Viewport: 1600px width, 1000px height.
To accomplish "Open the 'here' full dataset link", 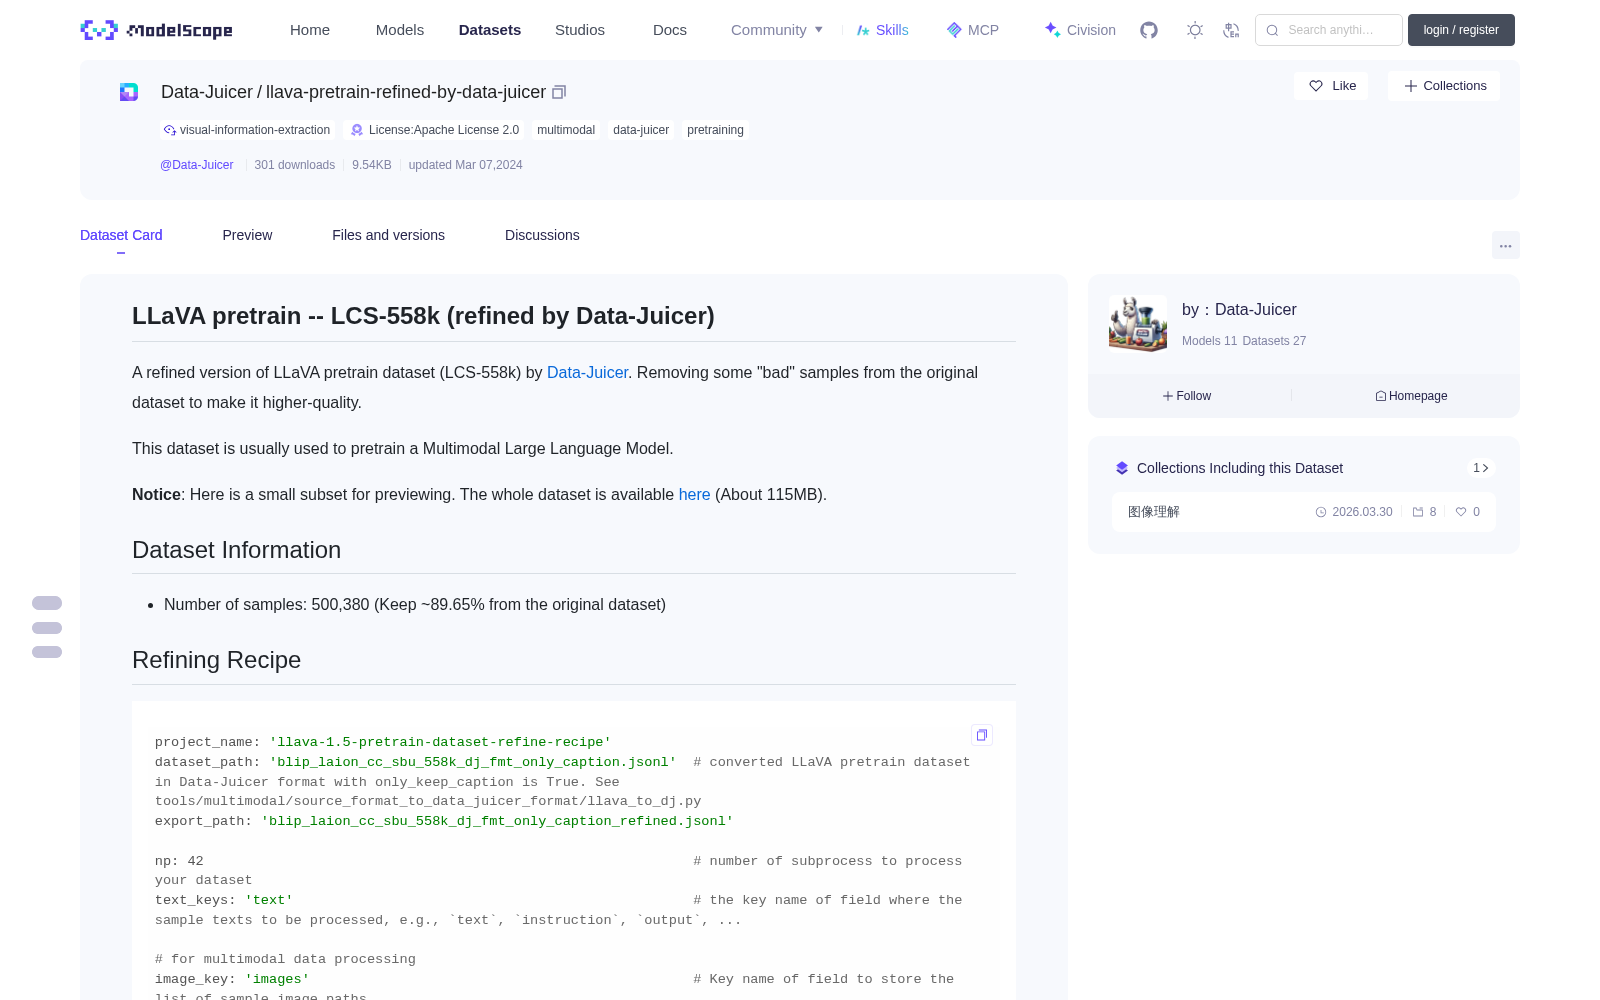I will point(694,494).
